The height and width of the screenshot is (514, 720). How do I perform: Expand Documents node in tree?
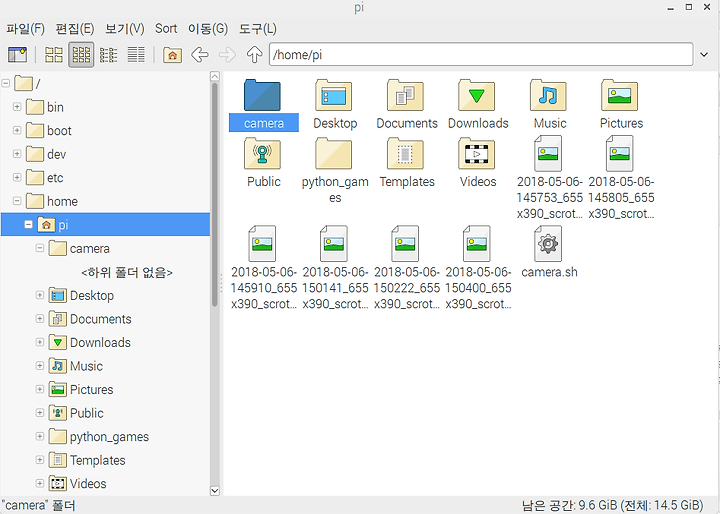(x=40, y=318)
